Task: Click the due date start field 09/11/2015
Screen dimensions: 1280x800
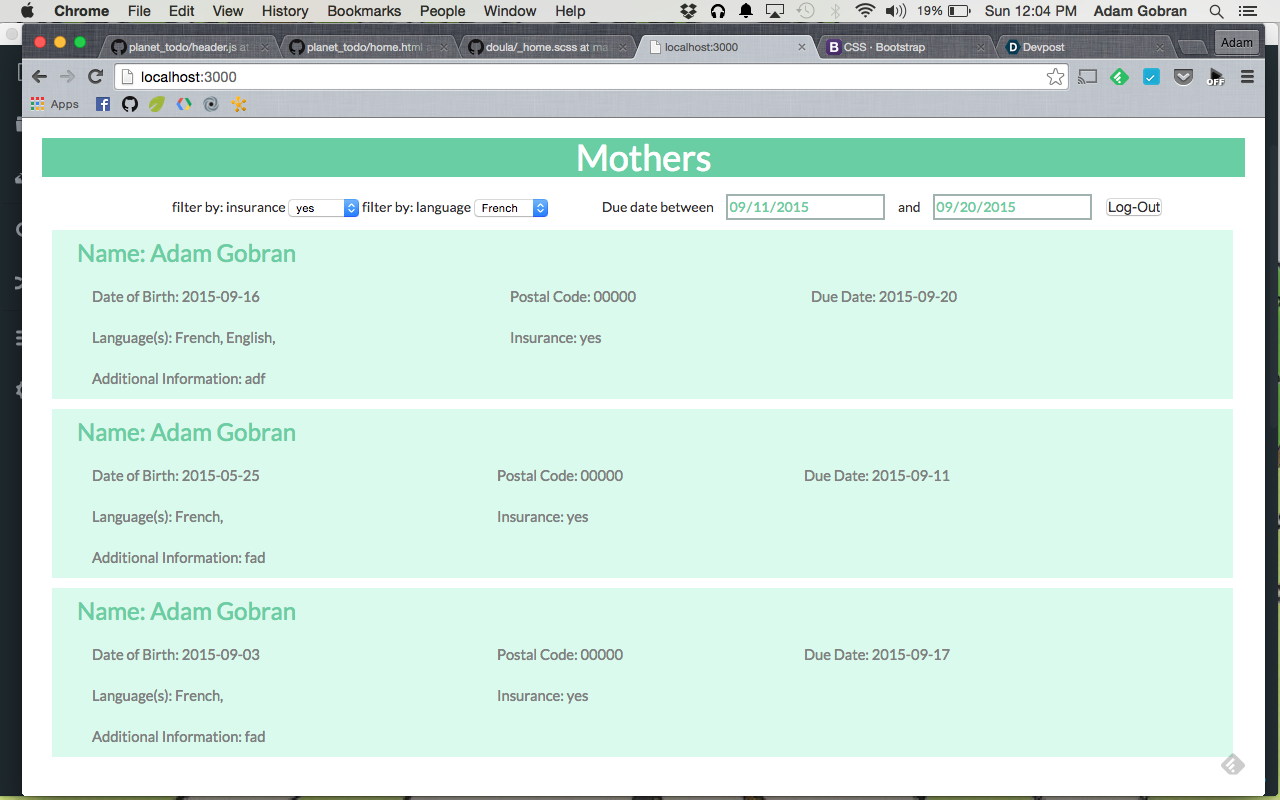Action: (805, 207)
